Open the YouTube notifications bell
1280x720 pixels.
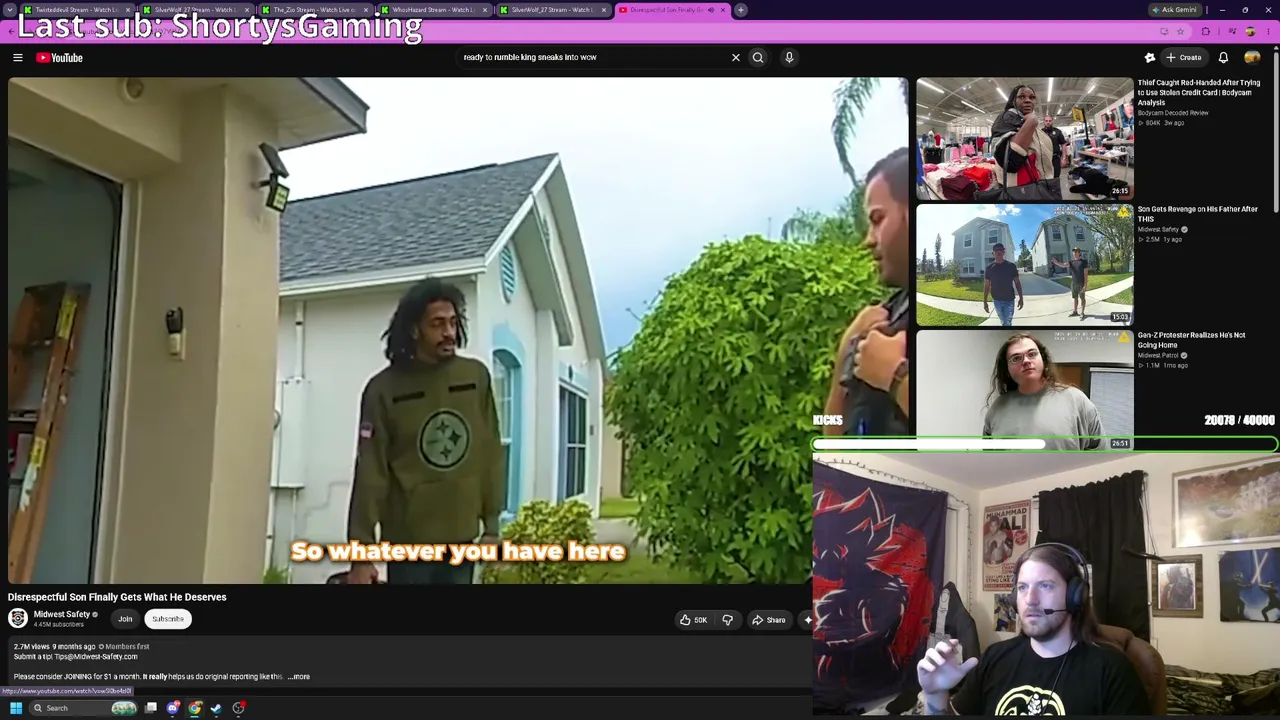click(x=1223, y=58)
